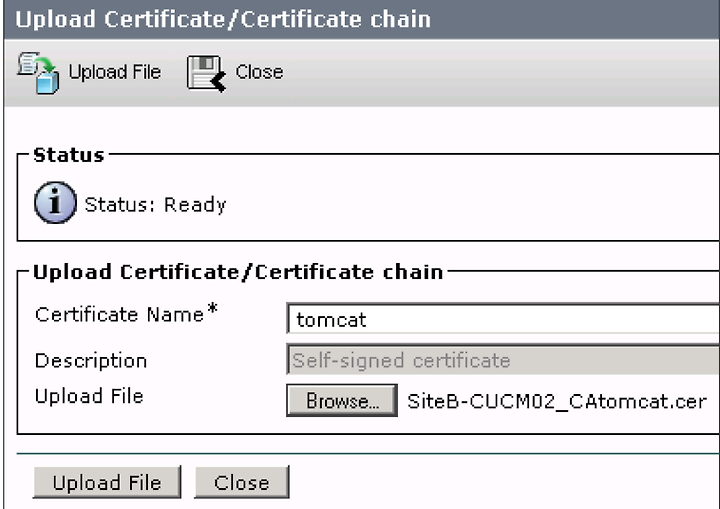
Task: Click the blue info status icon
Action: point(55,203)
